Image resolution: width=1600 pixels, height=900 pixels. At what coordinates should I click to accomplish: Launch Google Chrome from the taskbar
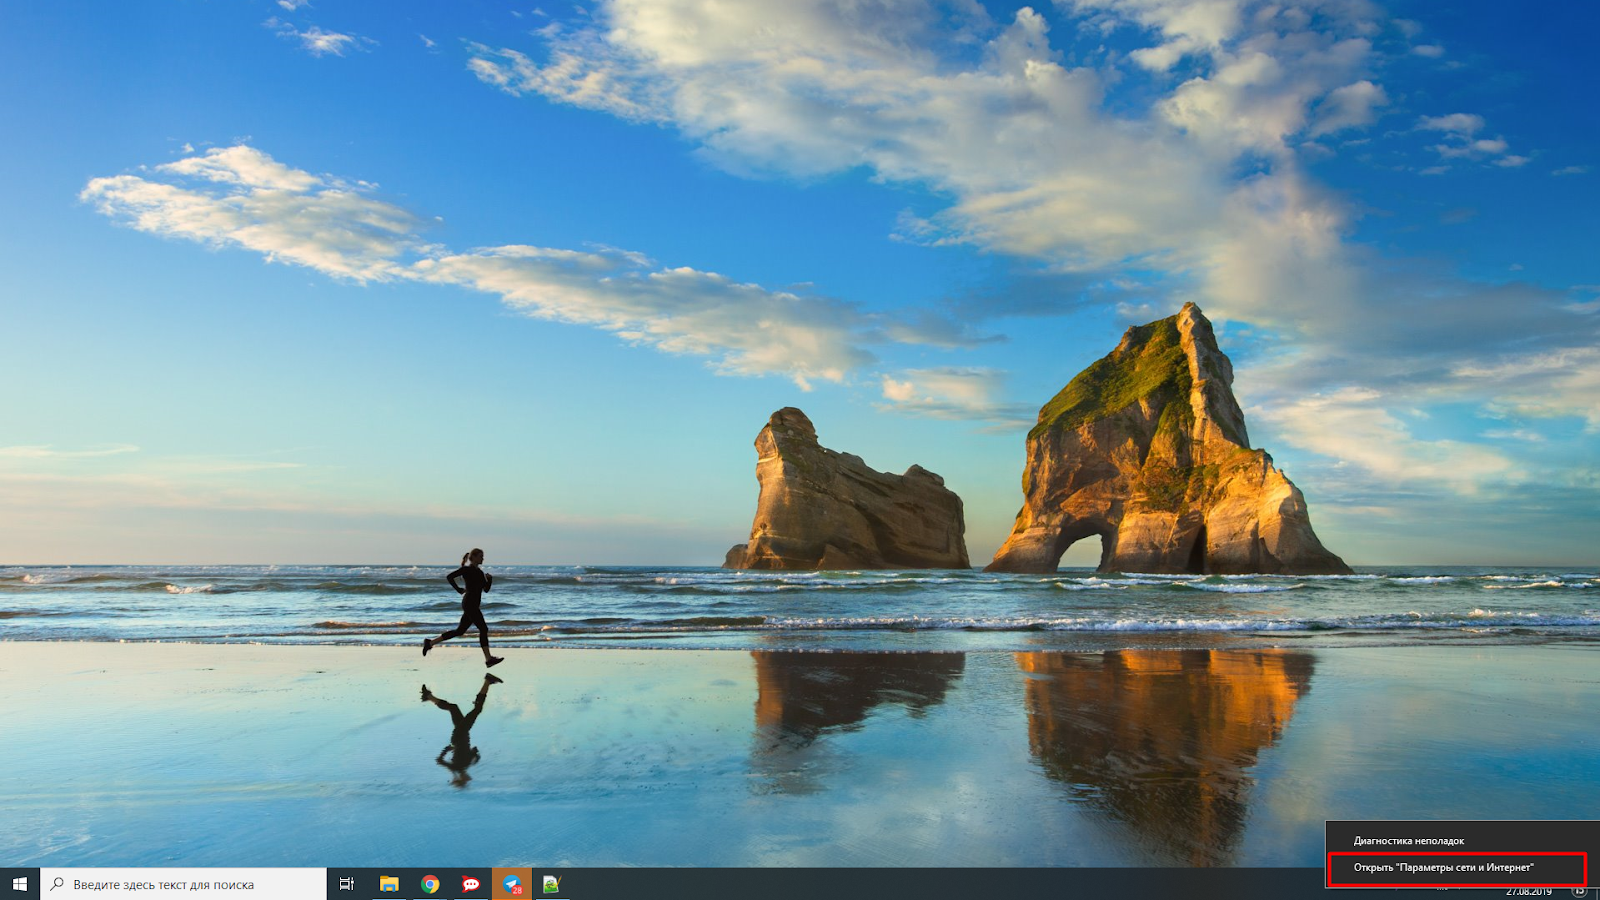(430, 884)
